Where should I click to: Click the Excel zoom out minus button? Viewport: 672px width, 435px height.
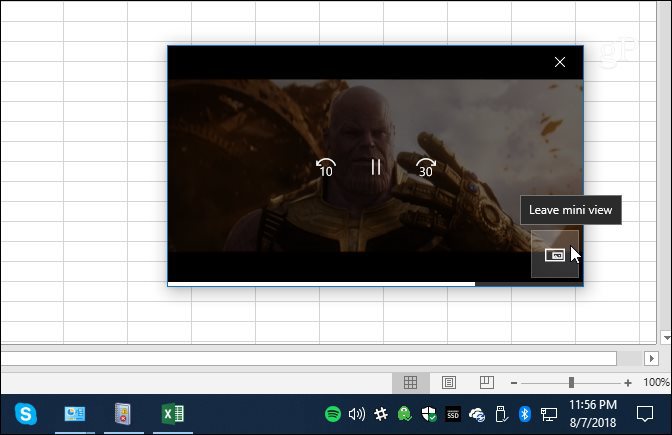[x=514, y=383]
